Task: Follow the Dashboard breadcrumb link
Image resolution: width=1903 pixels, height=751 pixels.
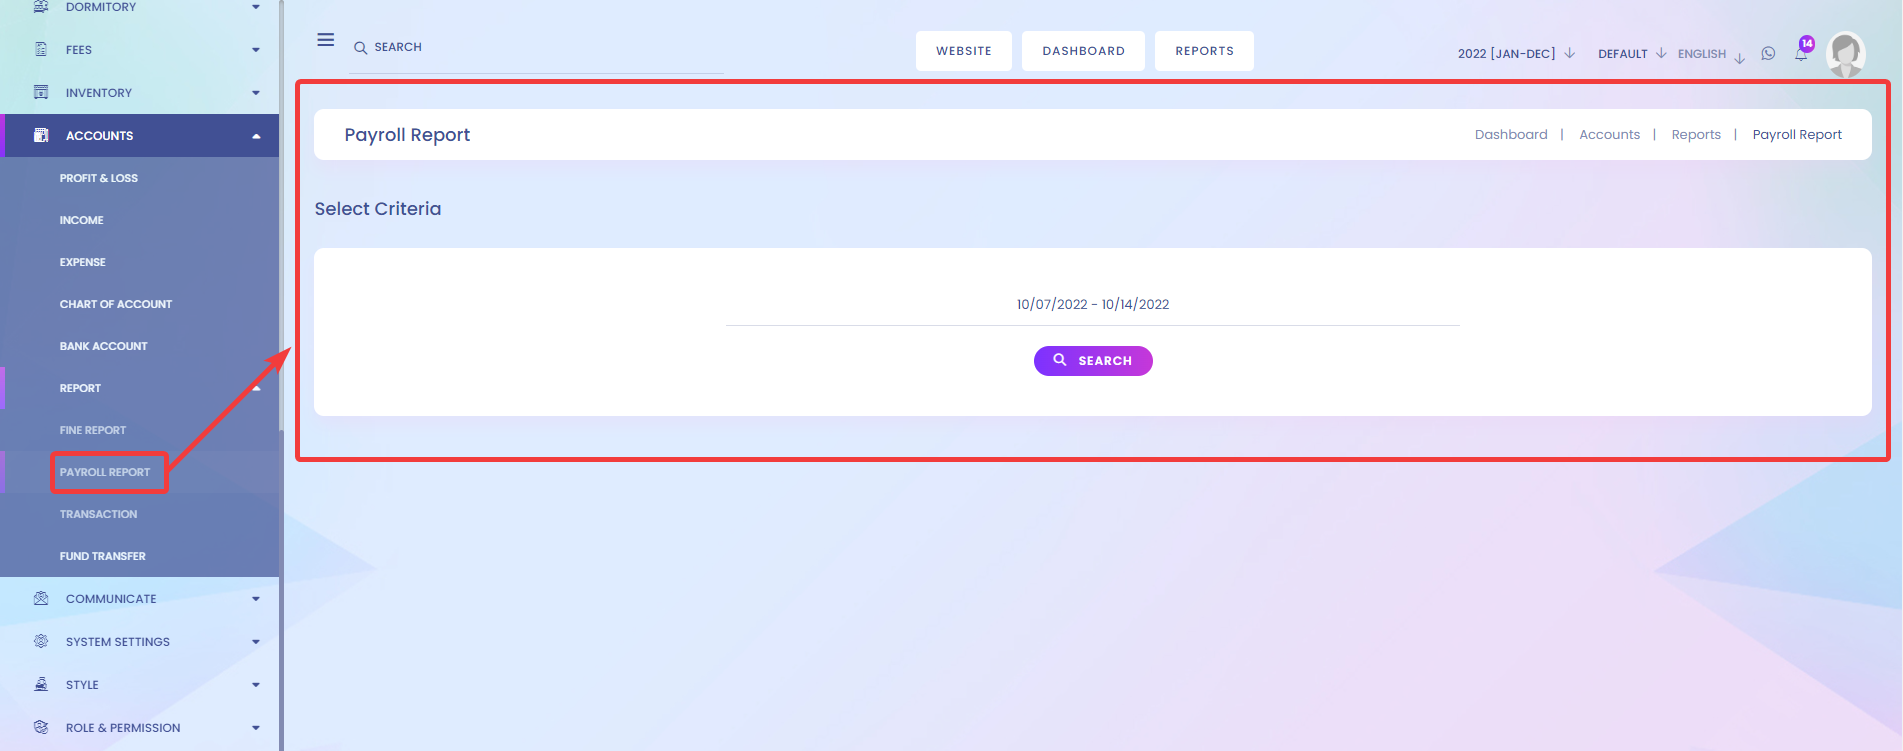Action: point(1511,135)
